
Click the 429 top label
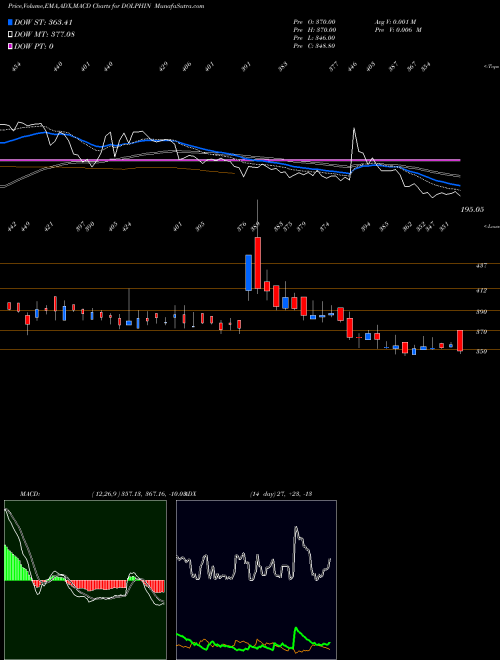[164, 66]
